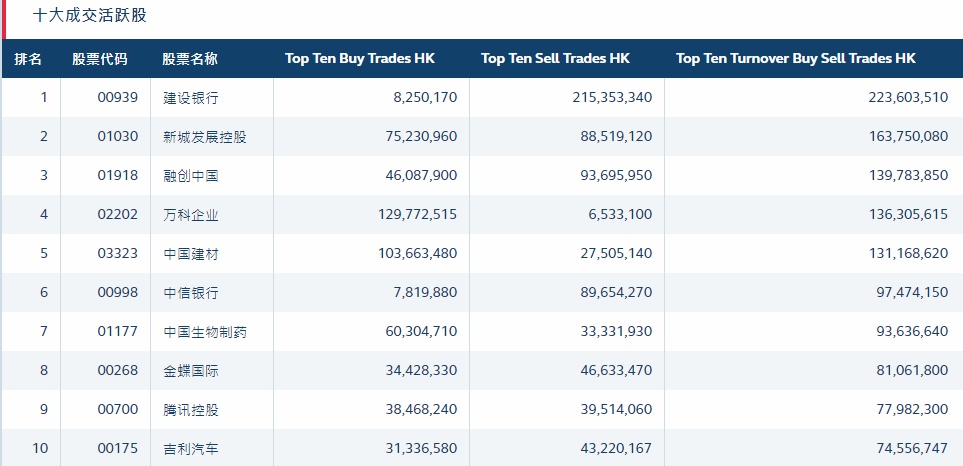Open stock 新城发展控股

point(204,137)
